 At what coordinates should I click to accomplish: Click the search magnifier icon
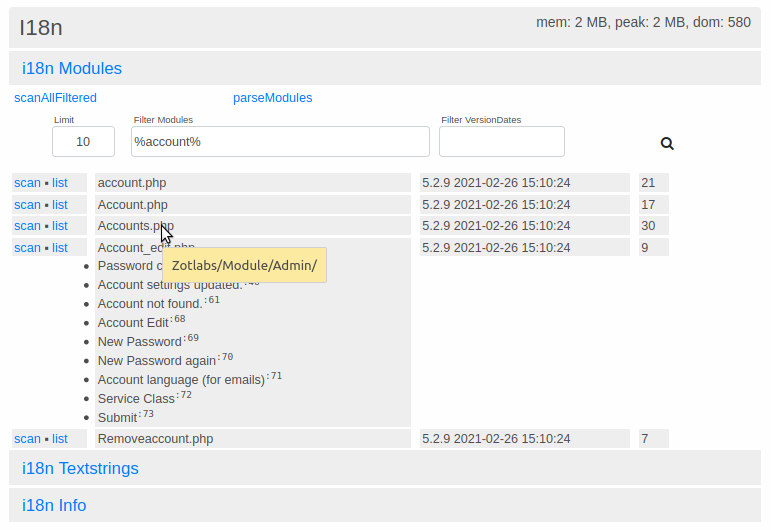coord(667,143)
